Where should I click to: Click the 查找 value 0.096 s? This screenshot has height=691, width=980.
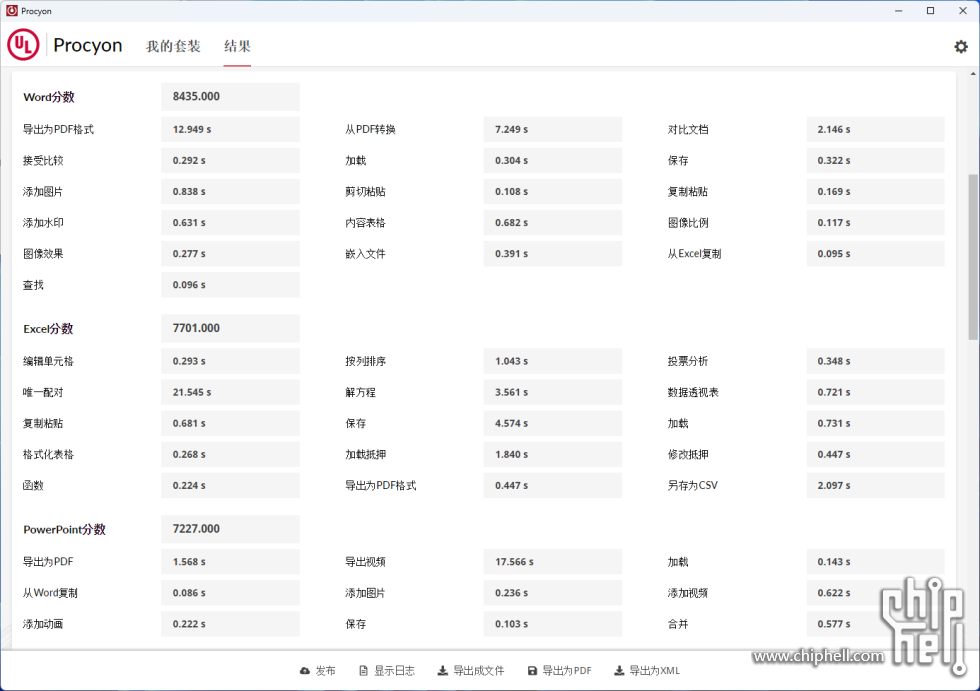click(x=230, y=285)
